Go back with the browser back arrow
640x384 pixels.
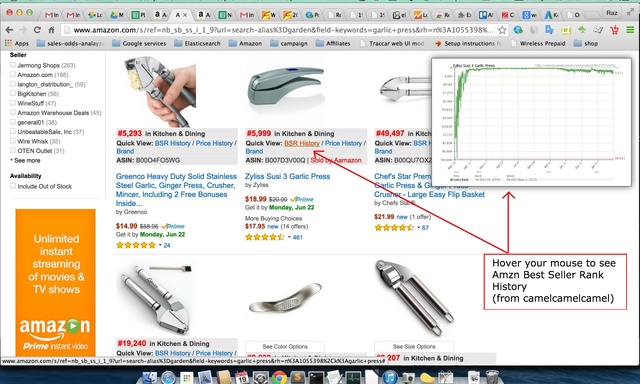(x=9, y=30)
